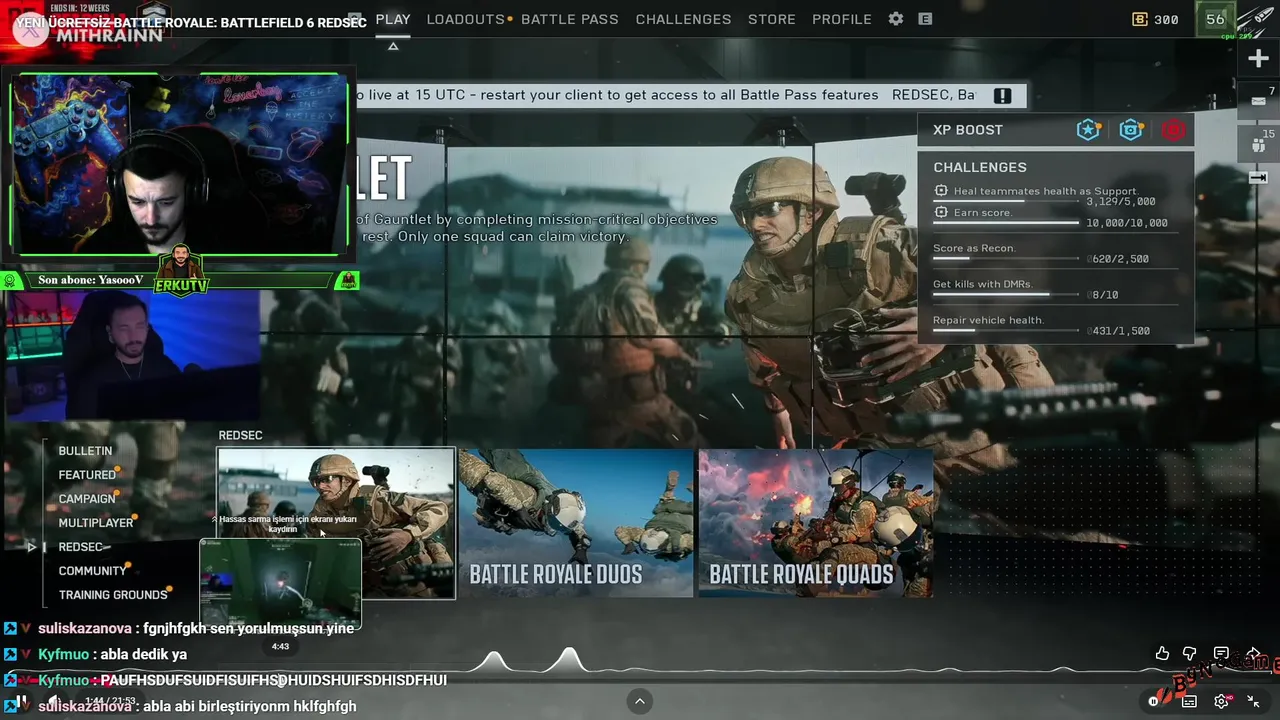
Task: Toggle the autoplay switch in the player controls
Action: 1158,701
